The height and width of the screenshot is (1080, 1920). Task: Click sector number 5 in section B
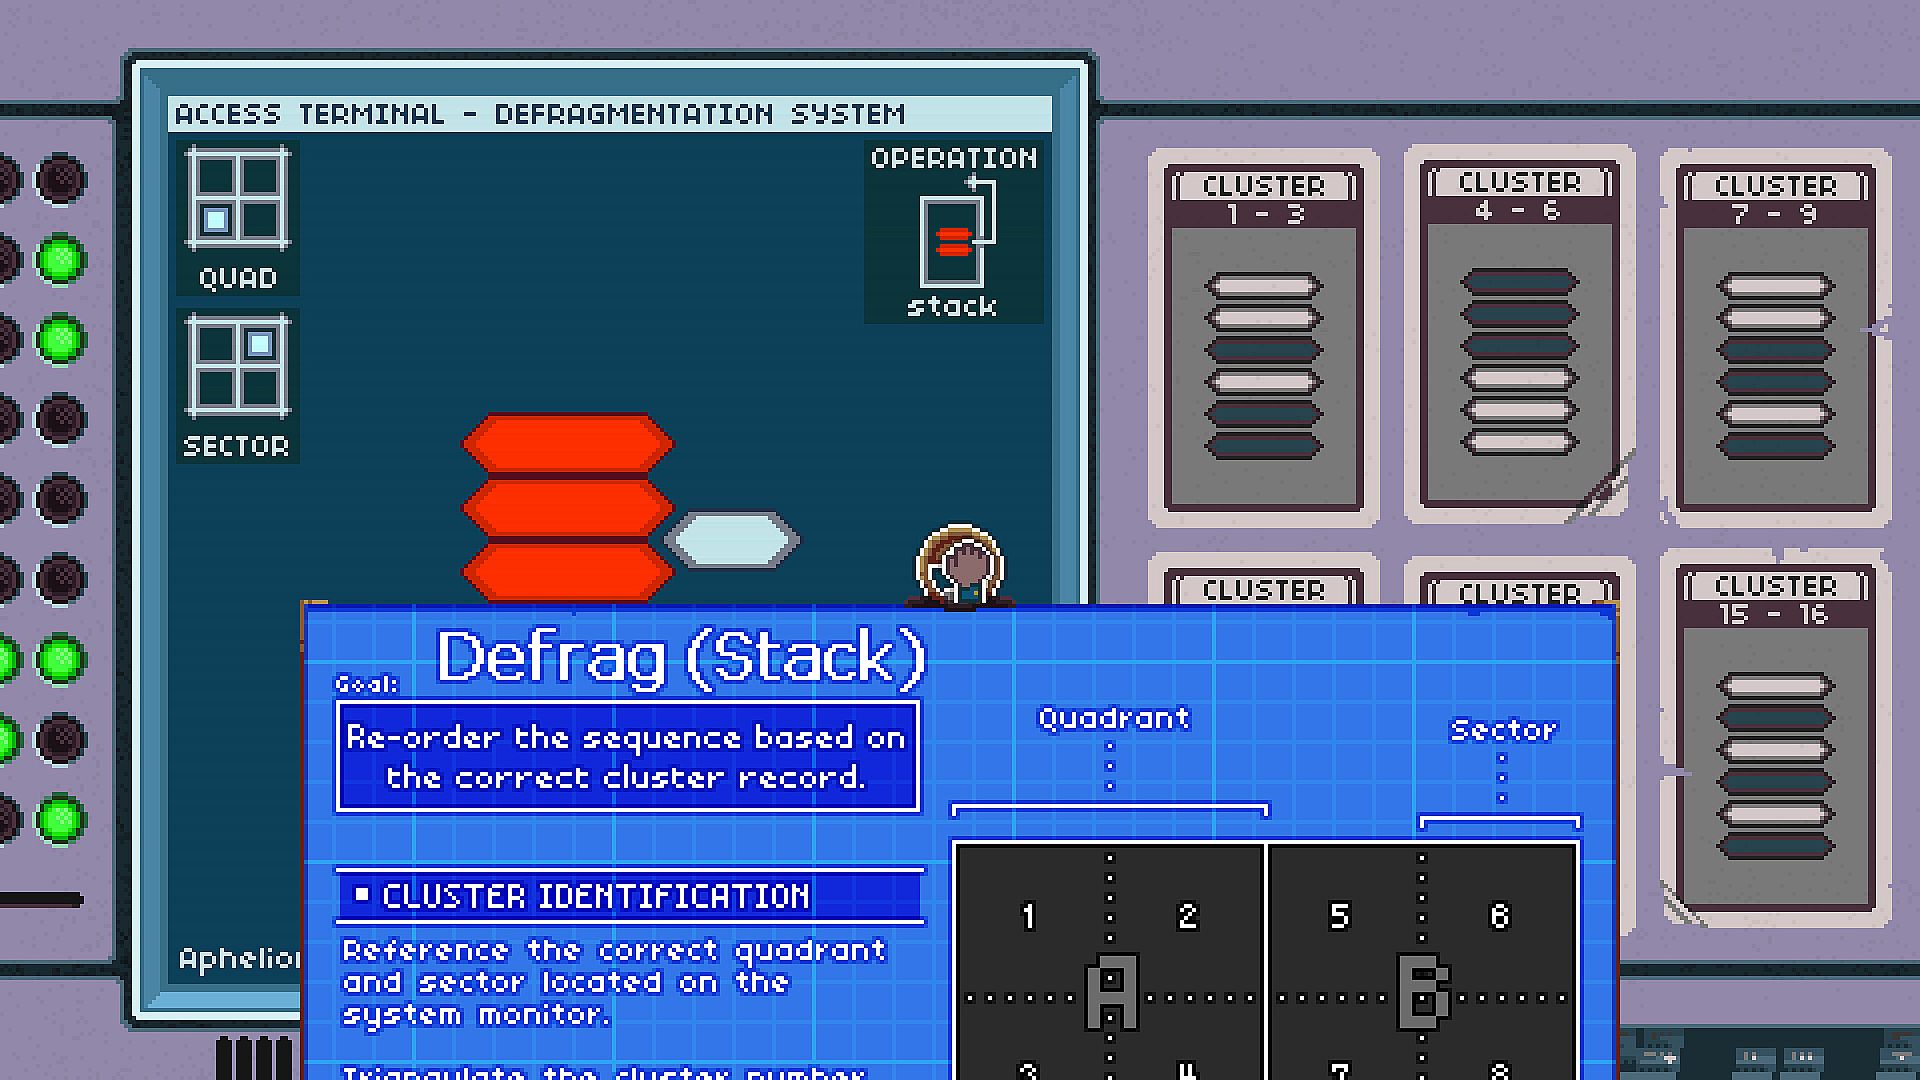point(1340,916)
